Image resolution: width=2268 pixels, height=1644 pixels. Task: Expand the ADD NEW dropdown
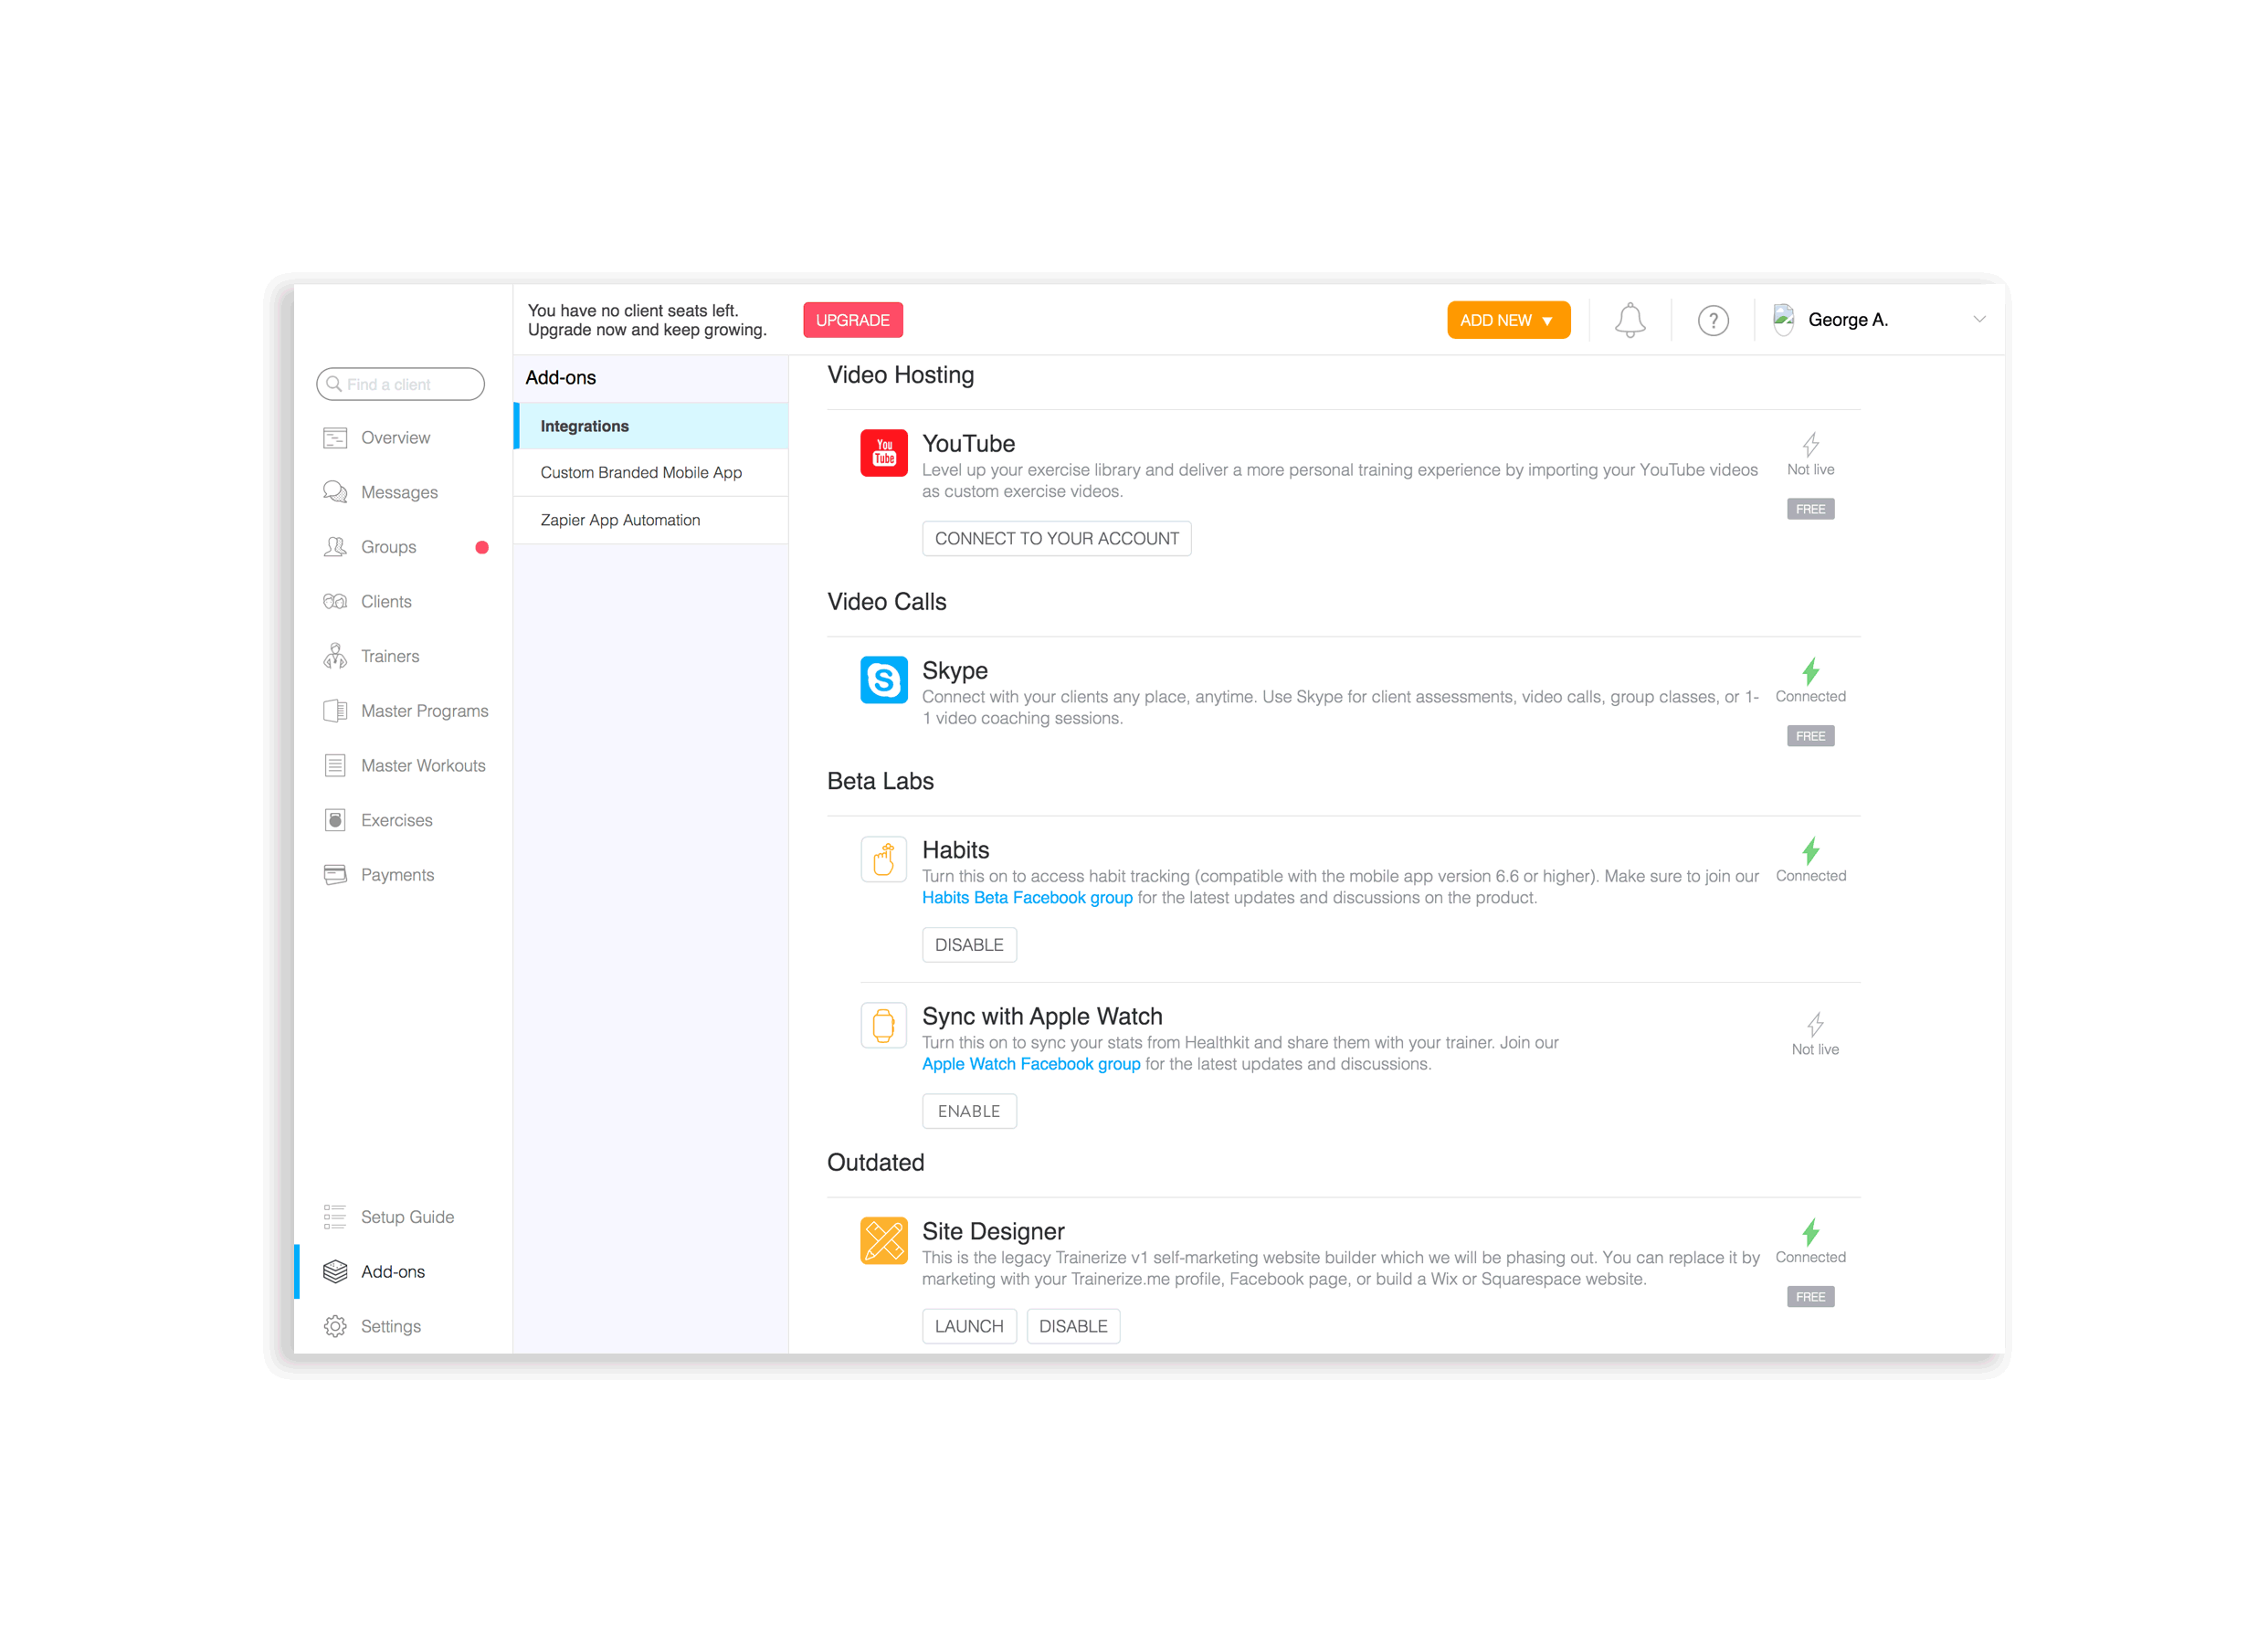[x=1508, y=320]
